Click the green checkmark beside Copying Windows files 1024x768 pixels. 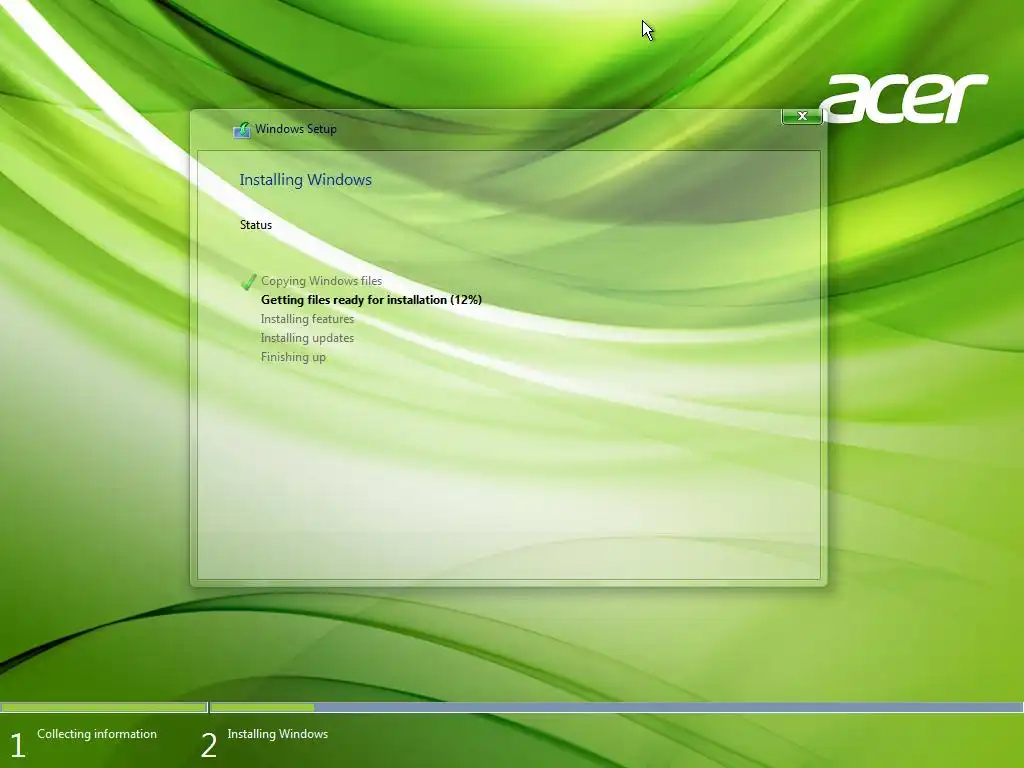point(248,281)
